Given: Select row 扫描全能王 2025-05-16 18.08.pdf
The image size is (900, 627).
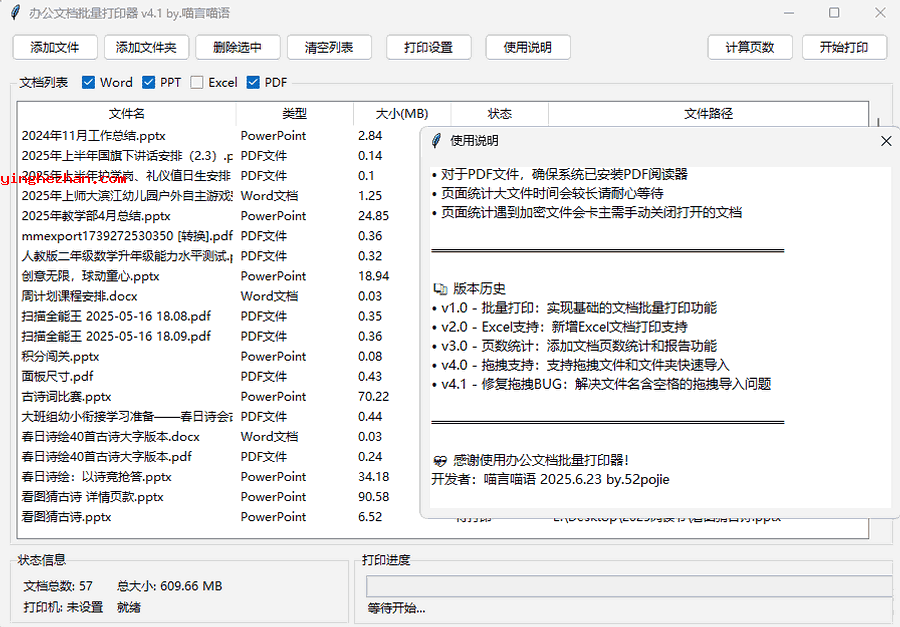Looking at the screenshot, I should click(x=219, y=316).
